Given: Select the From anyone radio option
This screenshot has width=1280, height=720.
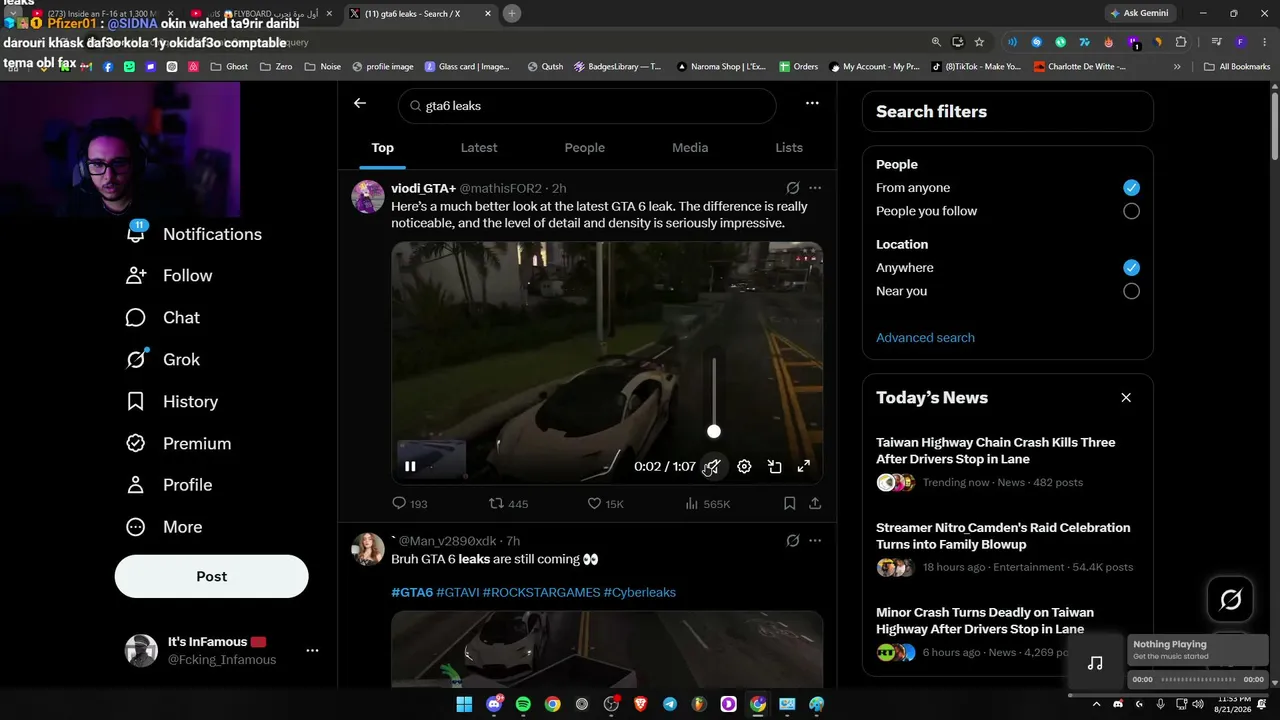Looking at the screenshot, I should click(x=1131, y=188).
